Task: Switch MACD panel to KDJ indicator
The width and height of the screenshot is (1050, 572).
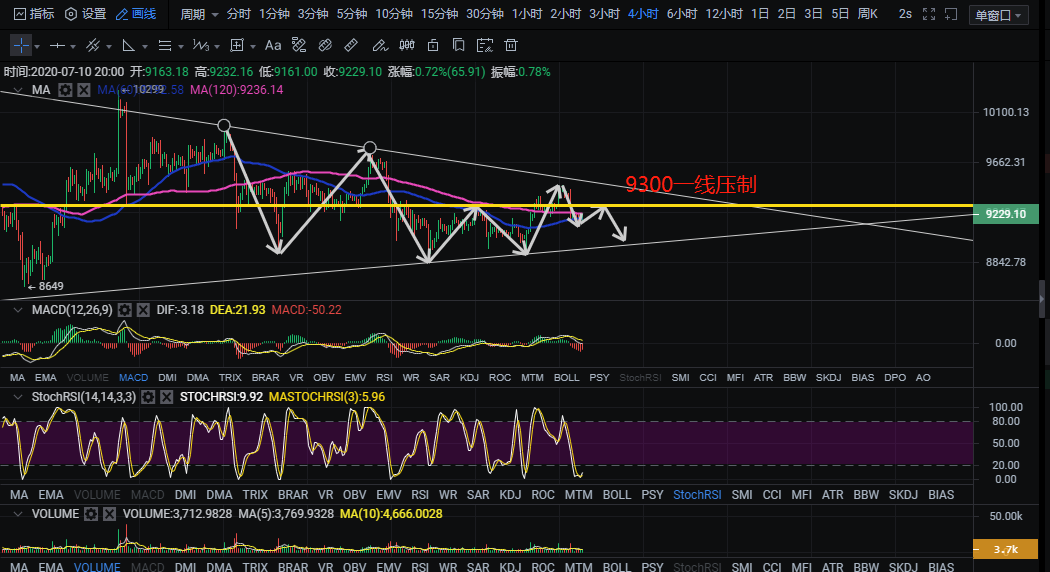Action: [469, 378]
